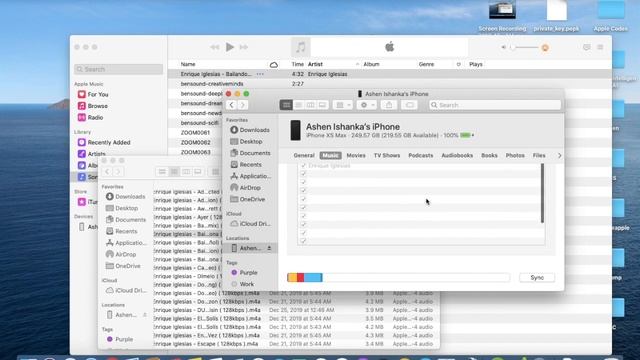Show the Up Next list icon
This screenshot has height=360, width=640.
(x=600, y=47)
